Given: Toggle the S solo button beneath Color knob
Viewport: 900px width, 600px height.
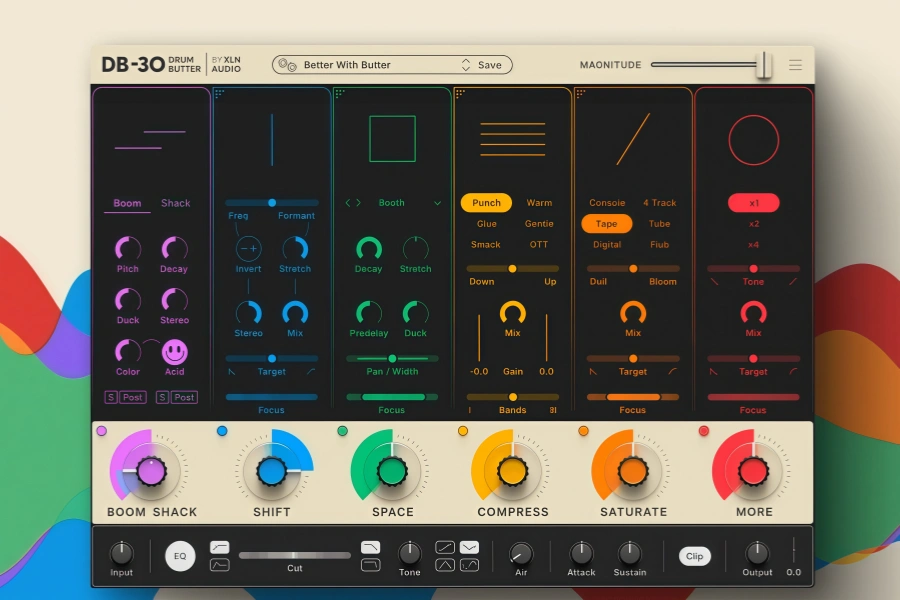Looking at the screenshot, I should (x=110, y=397).
